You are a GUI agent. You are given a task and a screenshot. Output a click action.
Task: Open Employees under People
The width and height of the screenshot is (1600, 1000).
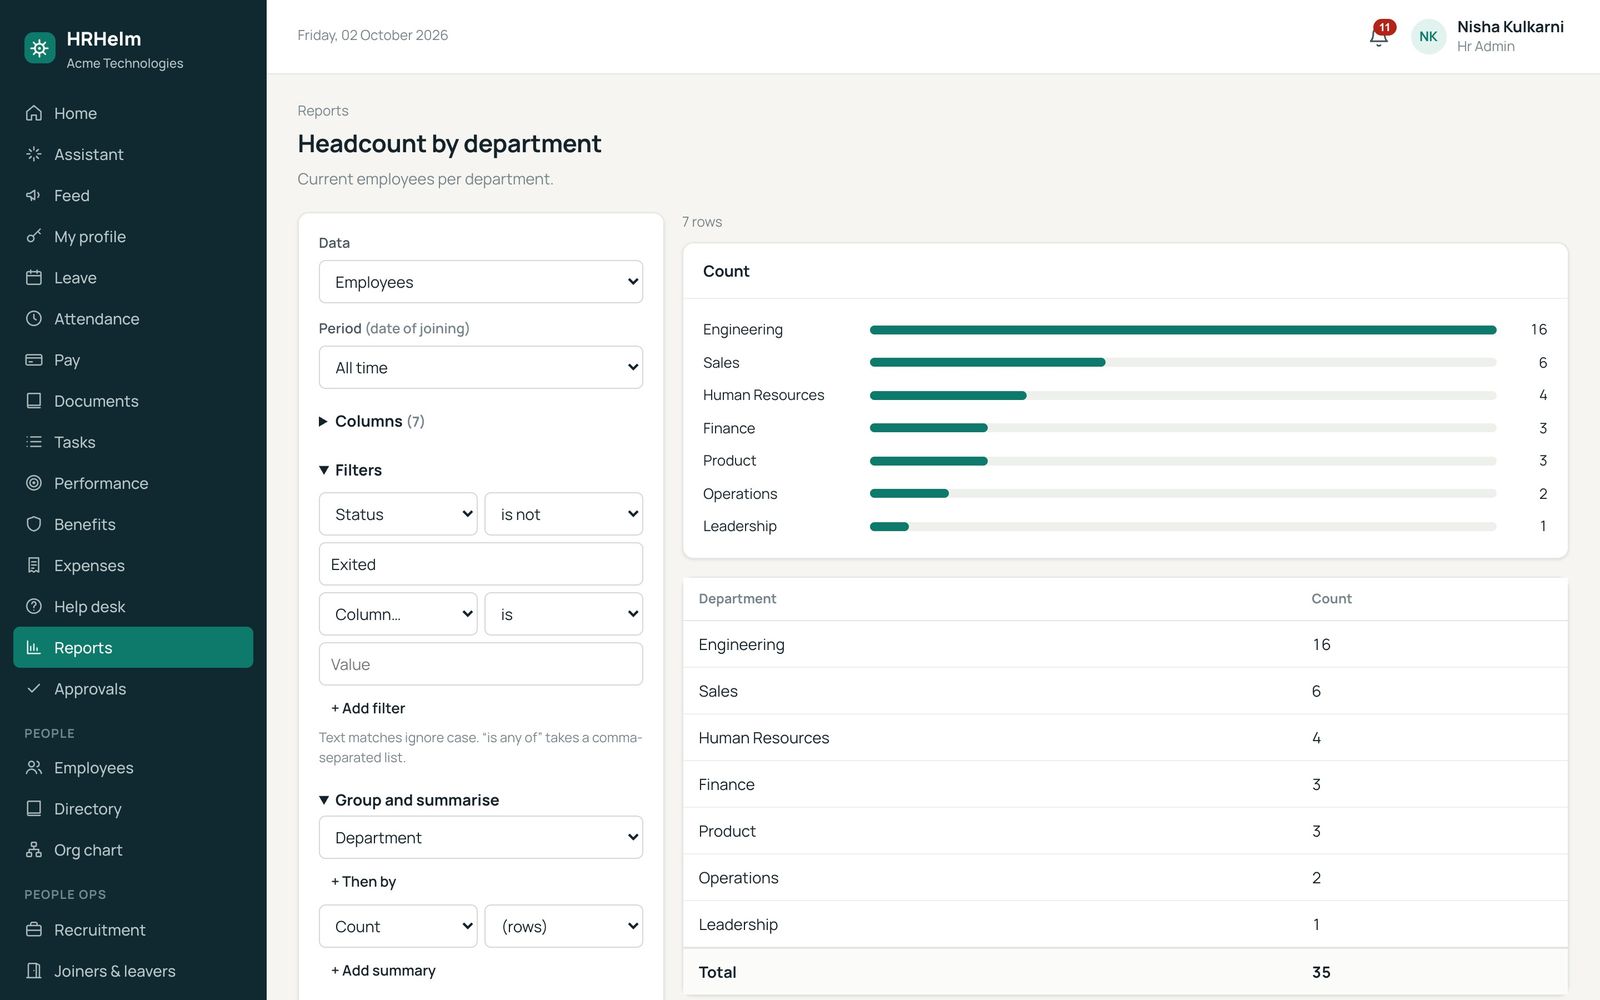[x=133, y=767]
